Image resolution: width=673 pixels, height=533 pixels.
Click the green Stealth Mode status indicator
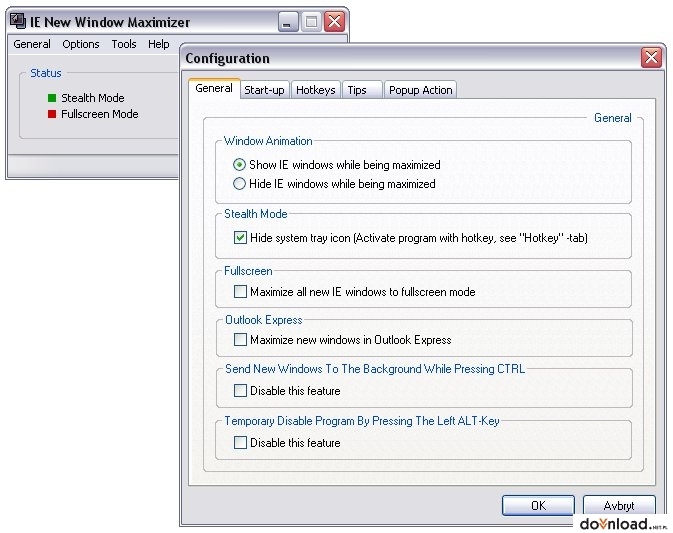click(52, 98)
